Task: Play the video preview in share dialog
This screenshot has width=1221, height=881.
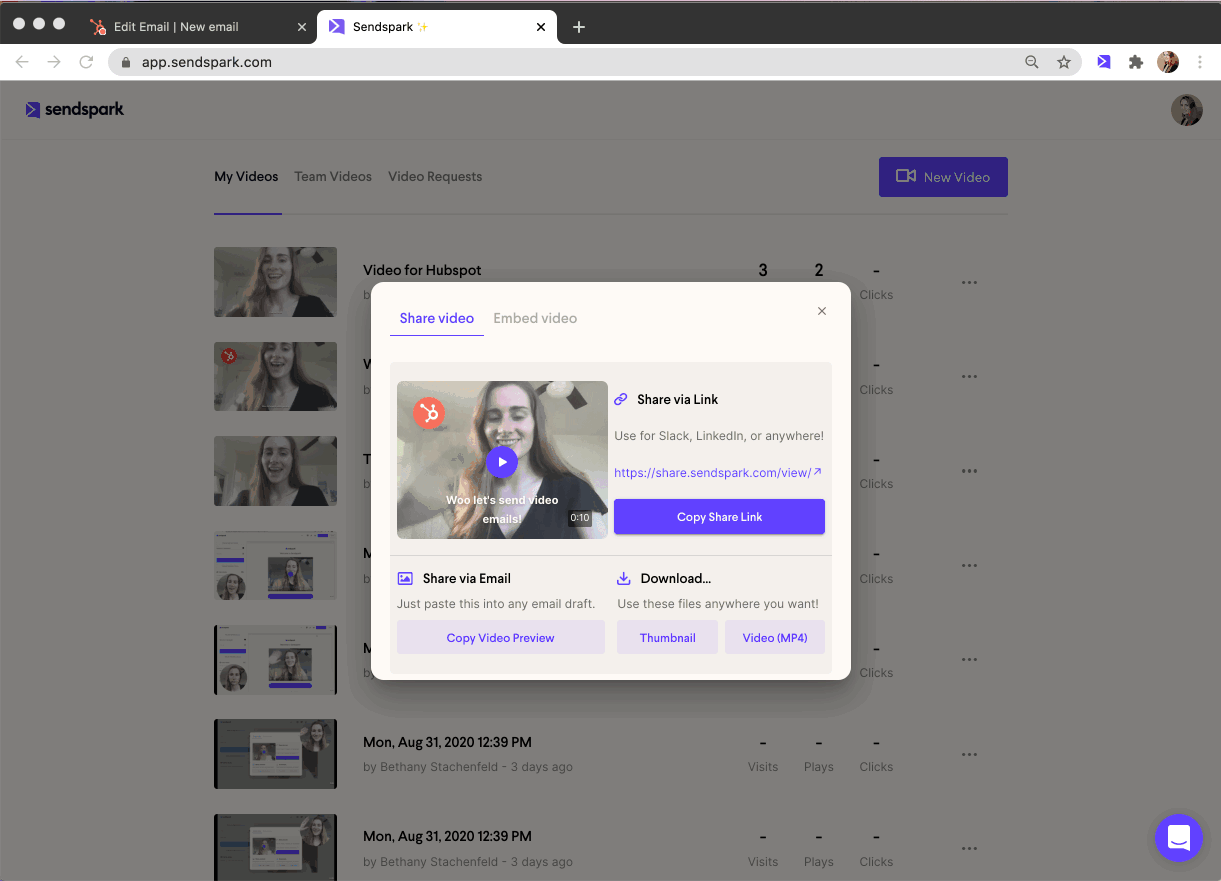Action: point(502,461)
